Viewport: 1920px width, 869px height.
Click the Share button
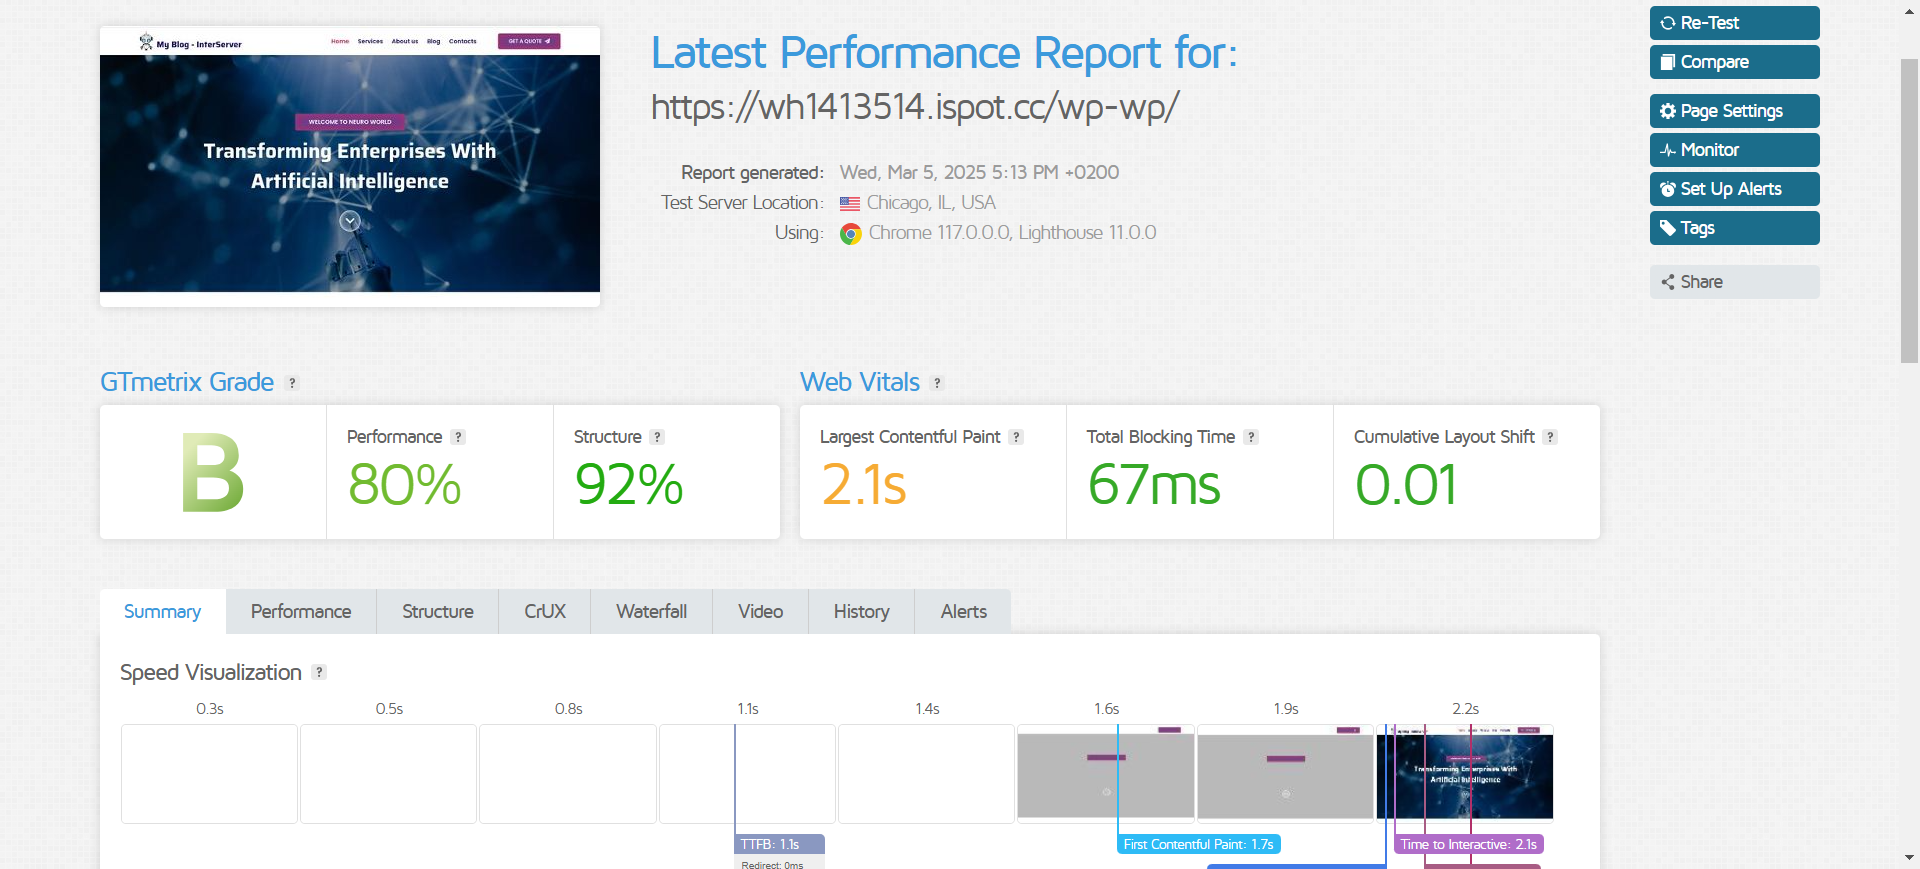[1734, 282]
